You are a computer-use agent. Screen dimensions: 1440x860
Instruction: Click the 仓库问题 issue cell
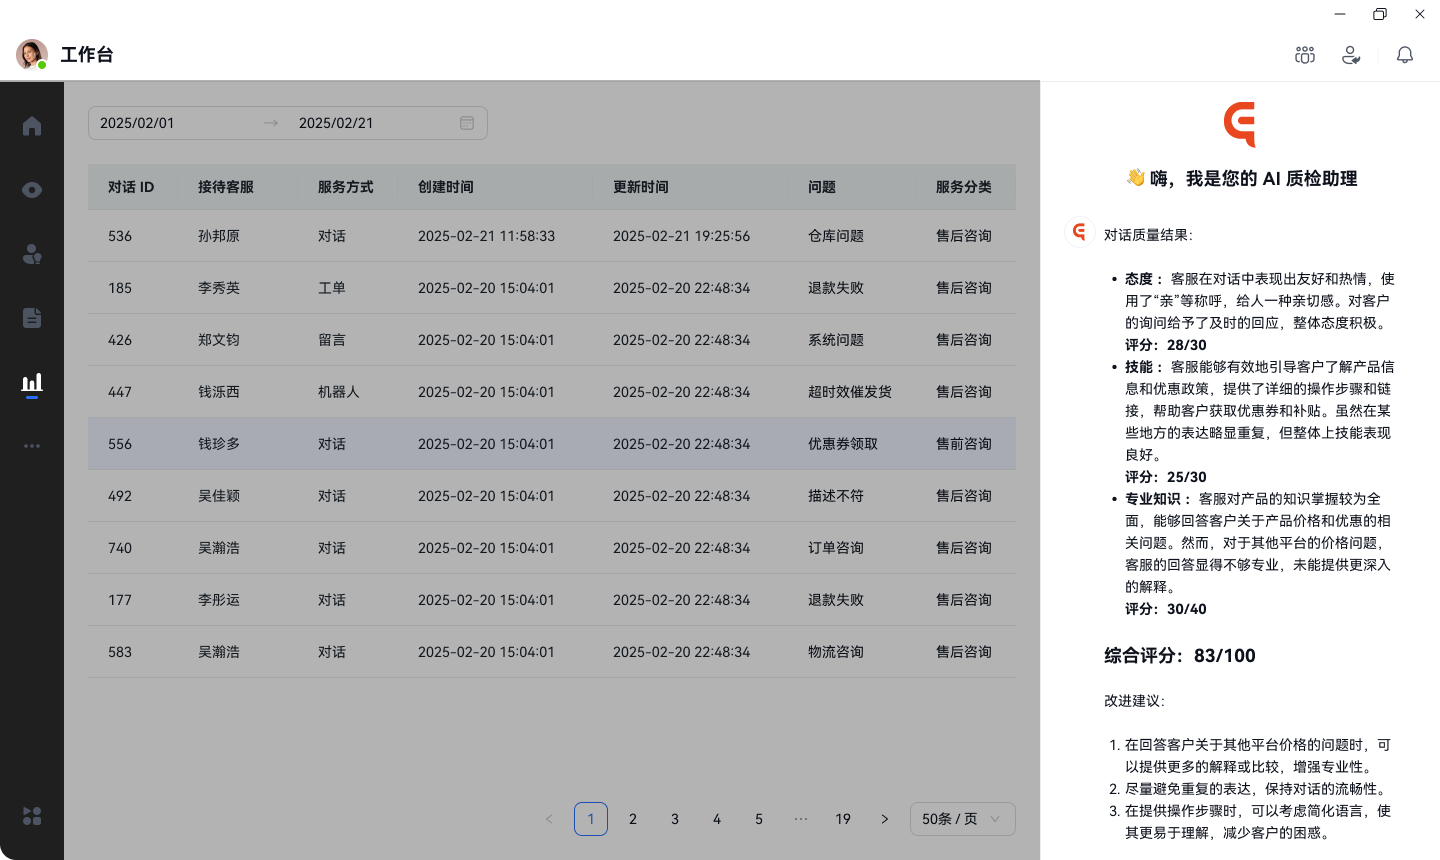(x=836, y=236)
